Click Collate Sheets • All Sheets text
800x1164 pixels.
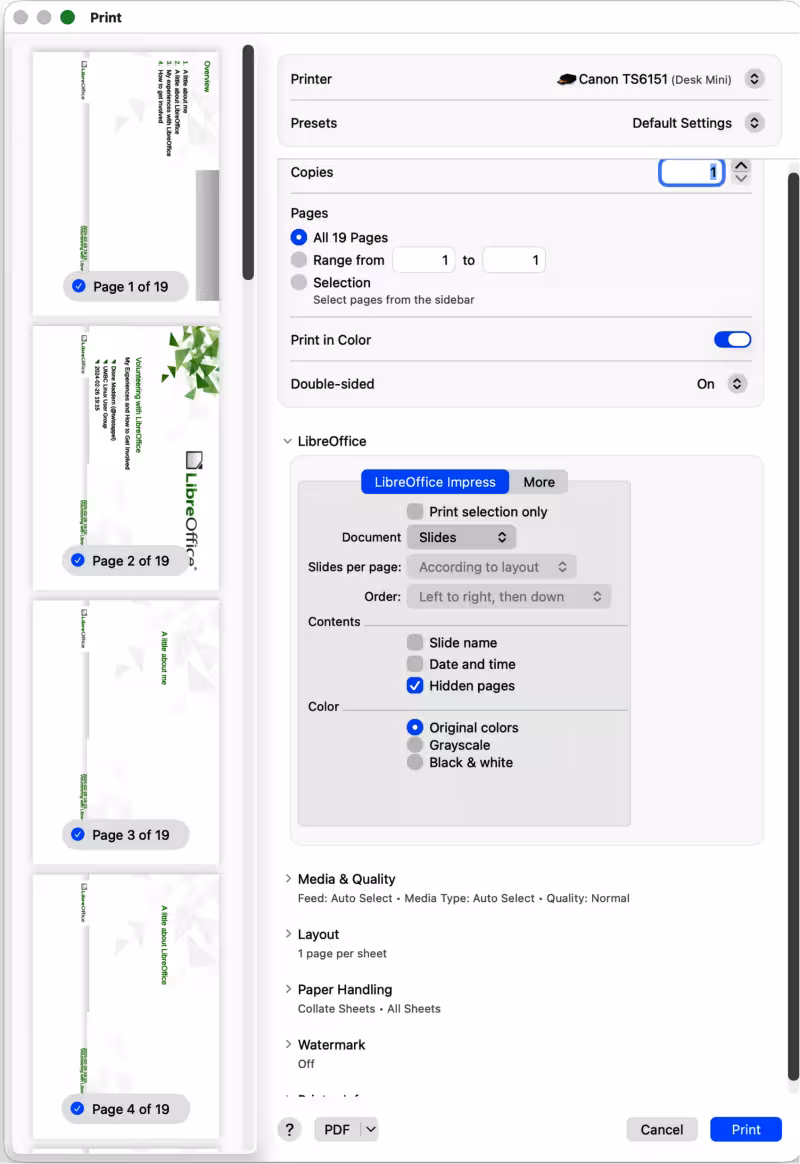pos(369,1008)
